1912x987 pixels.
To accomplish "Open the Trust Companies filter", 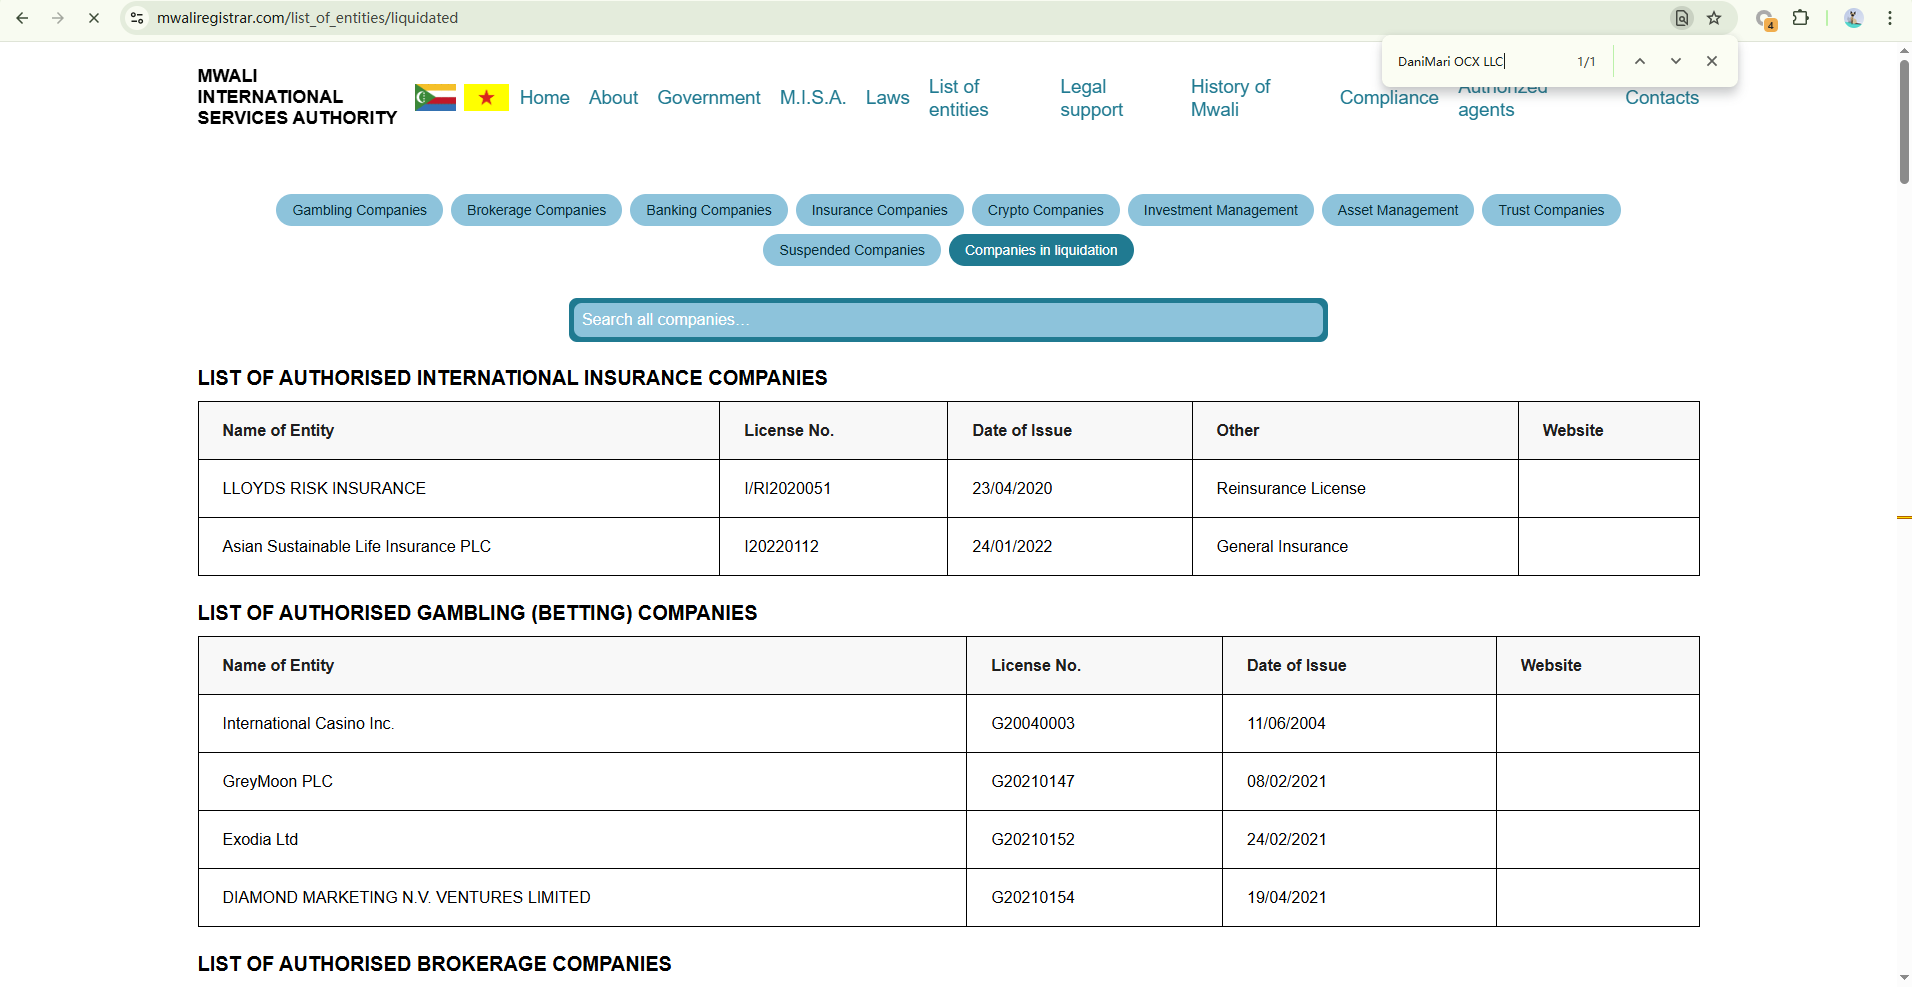I will tap(1551, 210).
